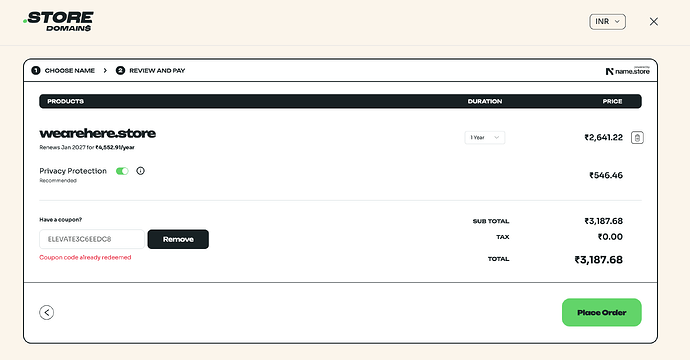Toggle off Privacy Protection switch
The height and width of the screenshot is (360, 690).
tap(122, 171)
